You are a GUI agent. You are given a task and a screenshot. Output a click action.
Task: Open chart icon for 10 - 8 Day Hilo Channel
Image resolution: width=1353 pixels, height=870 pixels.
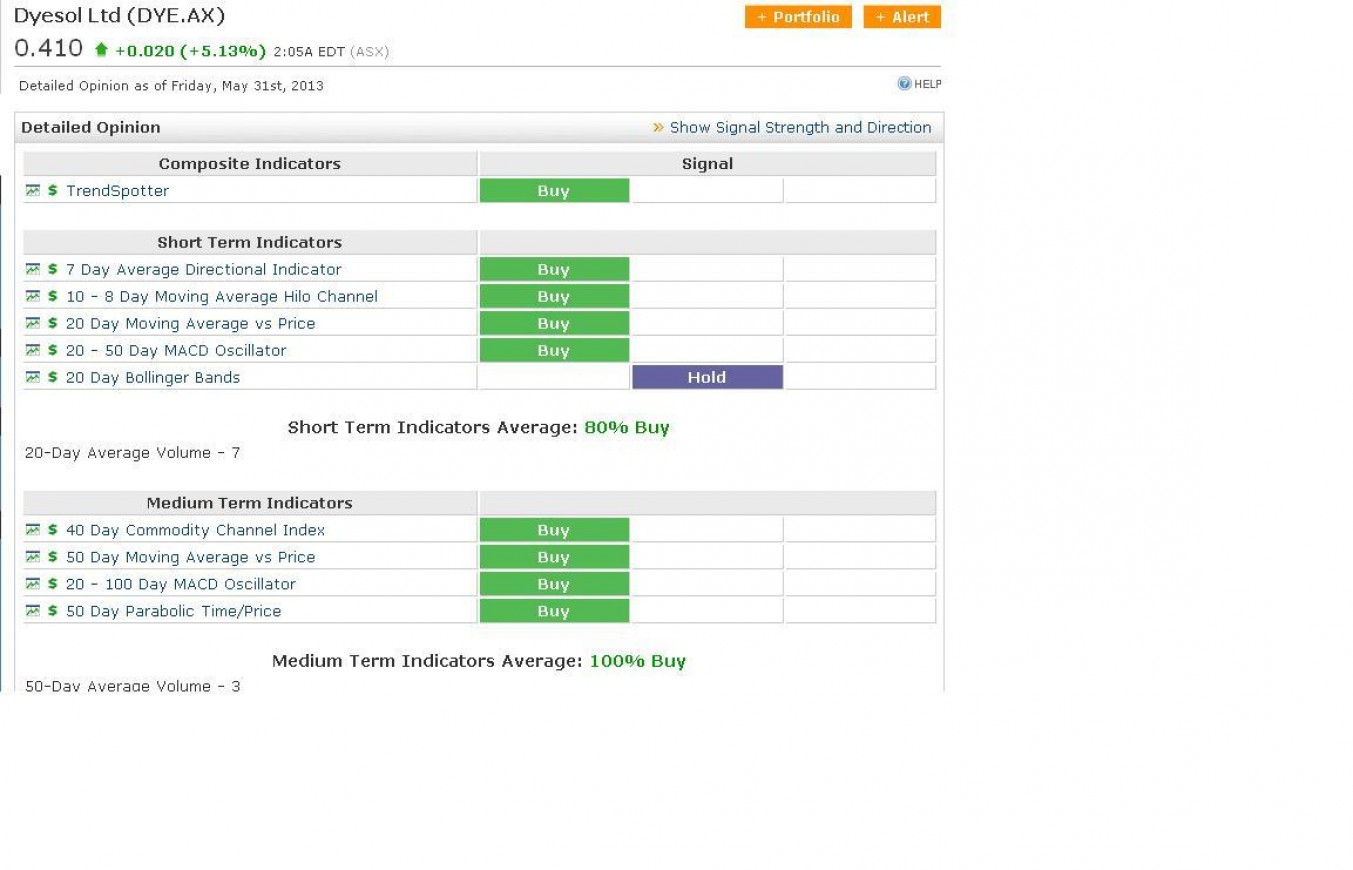pos(33,296)
